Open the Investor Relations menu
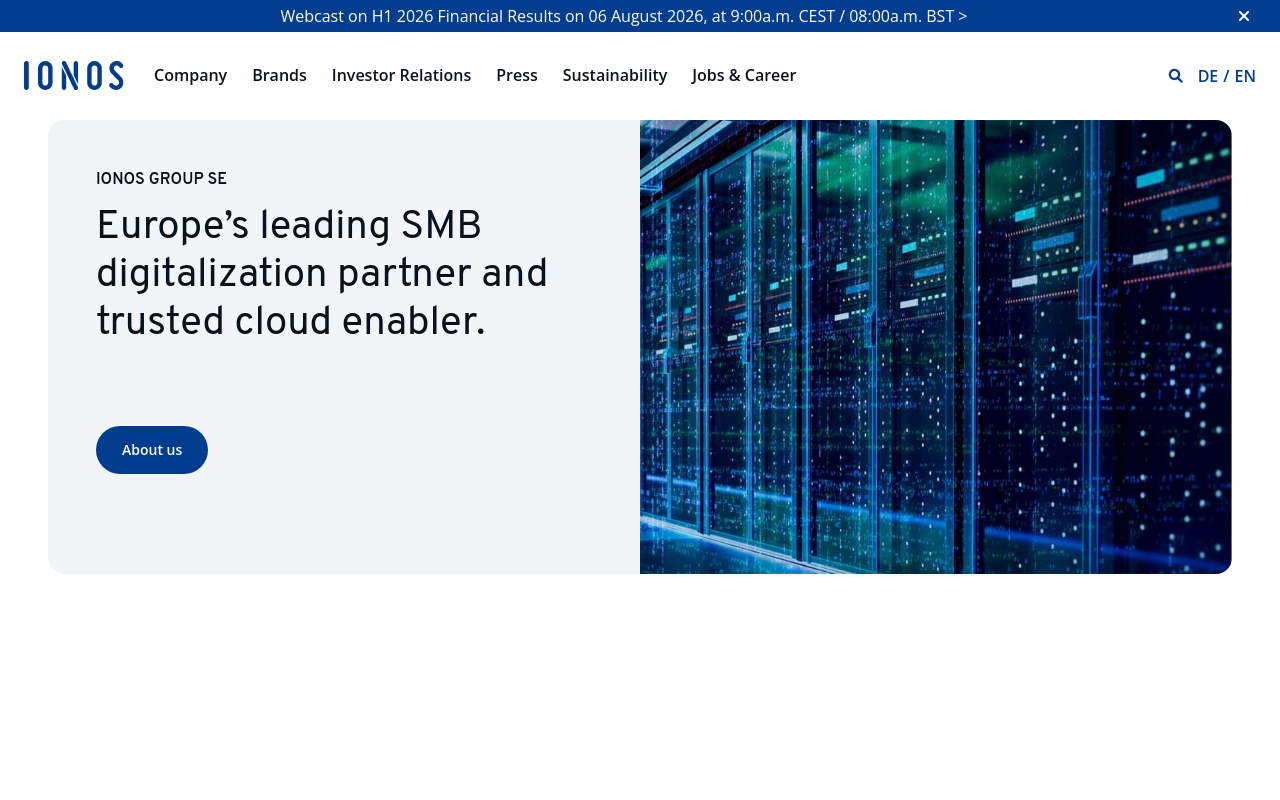 tap(401, 75)
